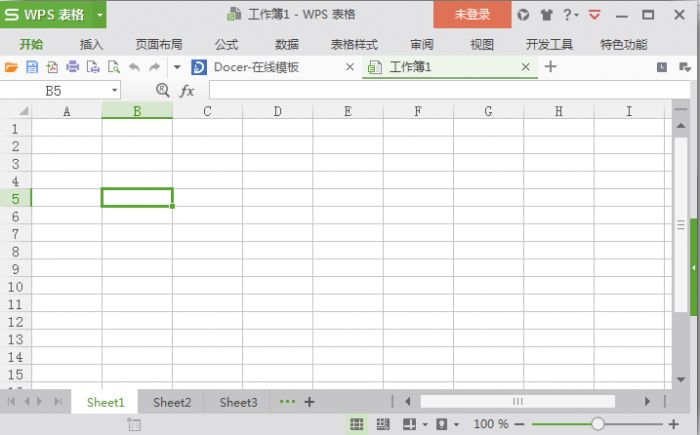Click the fx insert function icon
Screen dimensions: 700x435
[187, 91]
